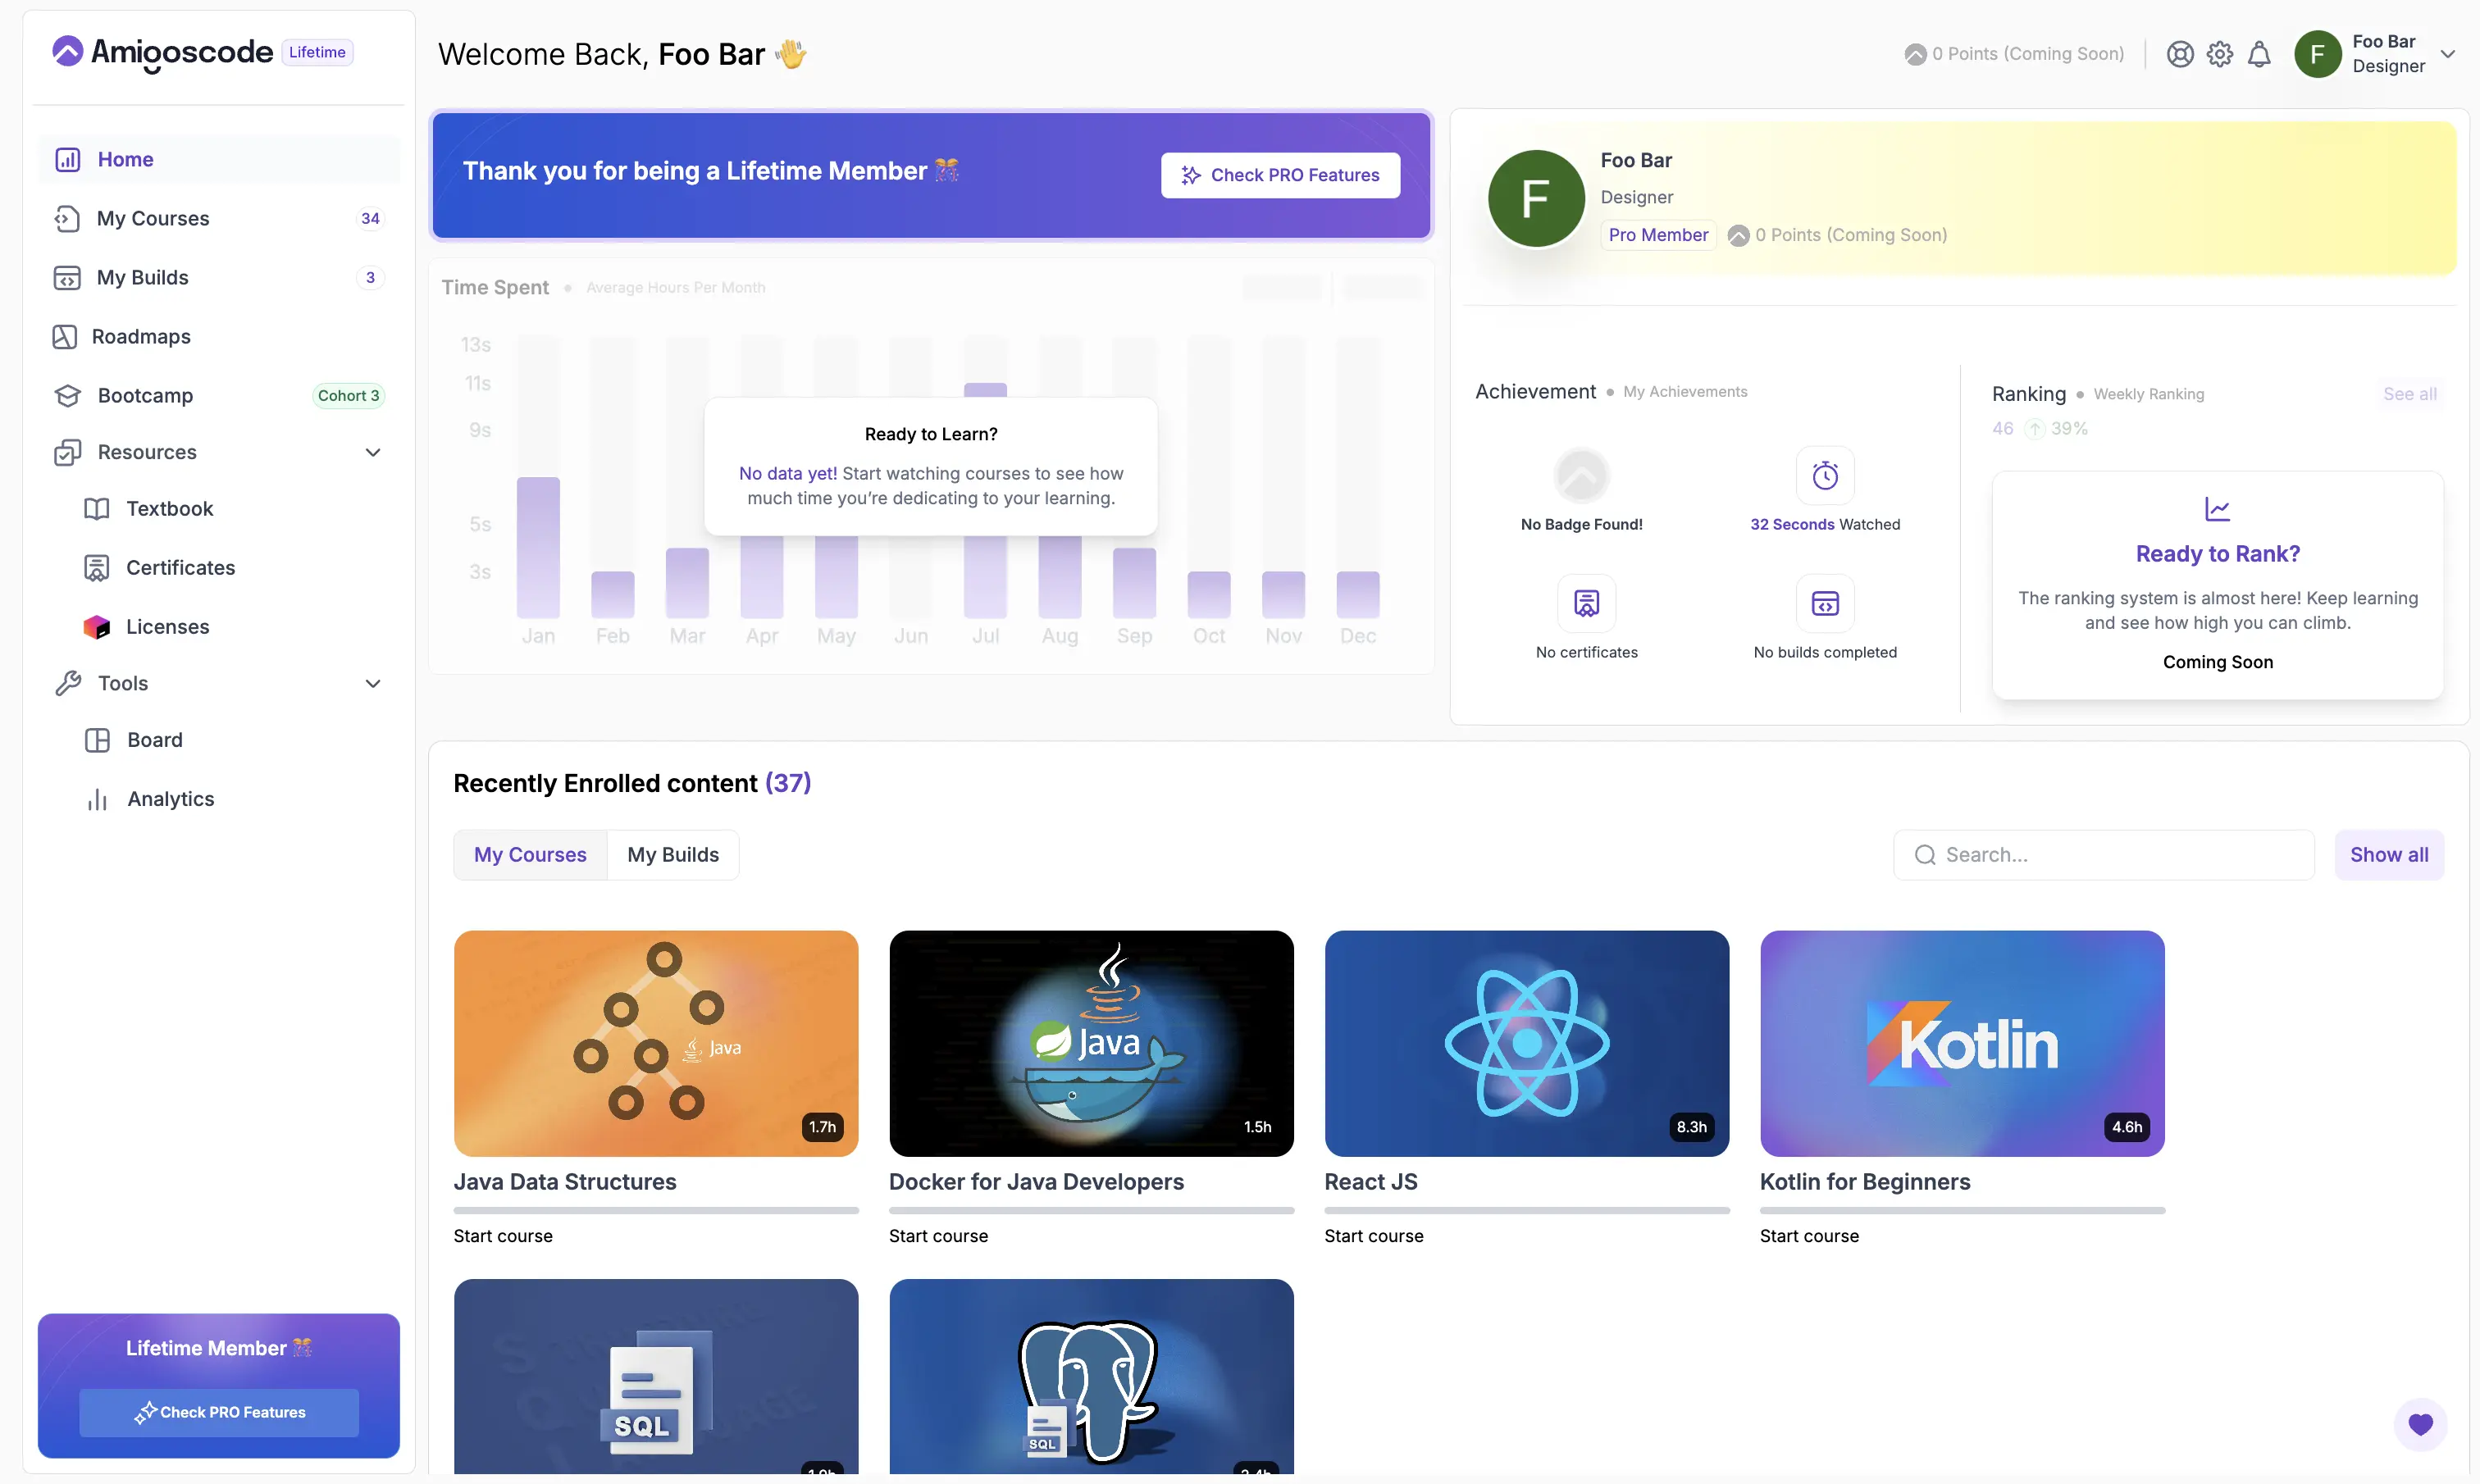Collapse the Resources sidebar section

(373, 452)
